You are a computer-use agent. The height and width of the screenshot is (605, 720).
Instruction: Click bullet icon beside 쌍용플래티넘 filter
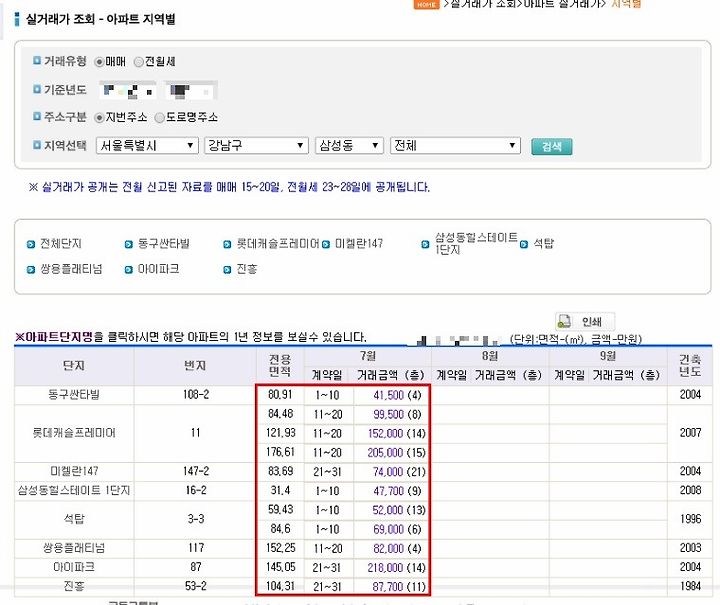click(x=31, y=270)
